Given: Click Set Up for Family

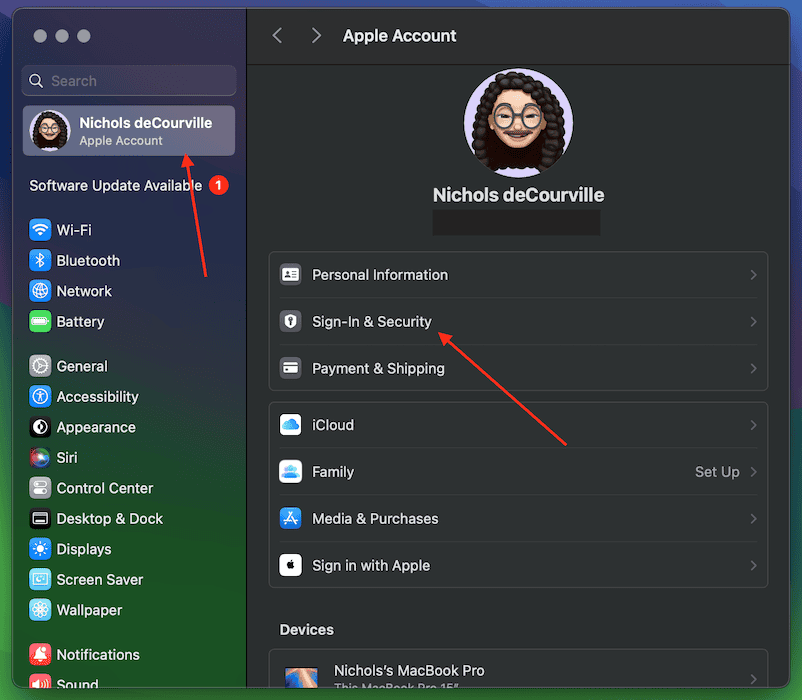Looking at the screenshot, I should (717, 472).
